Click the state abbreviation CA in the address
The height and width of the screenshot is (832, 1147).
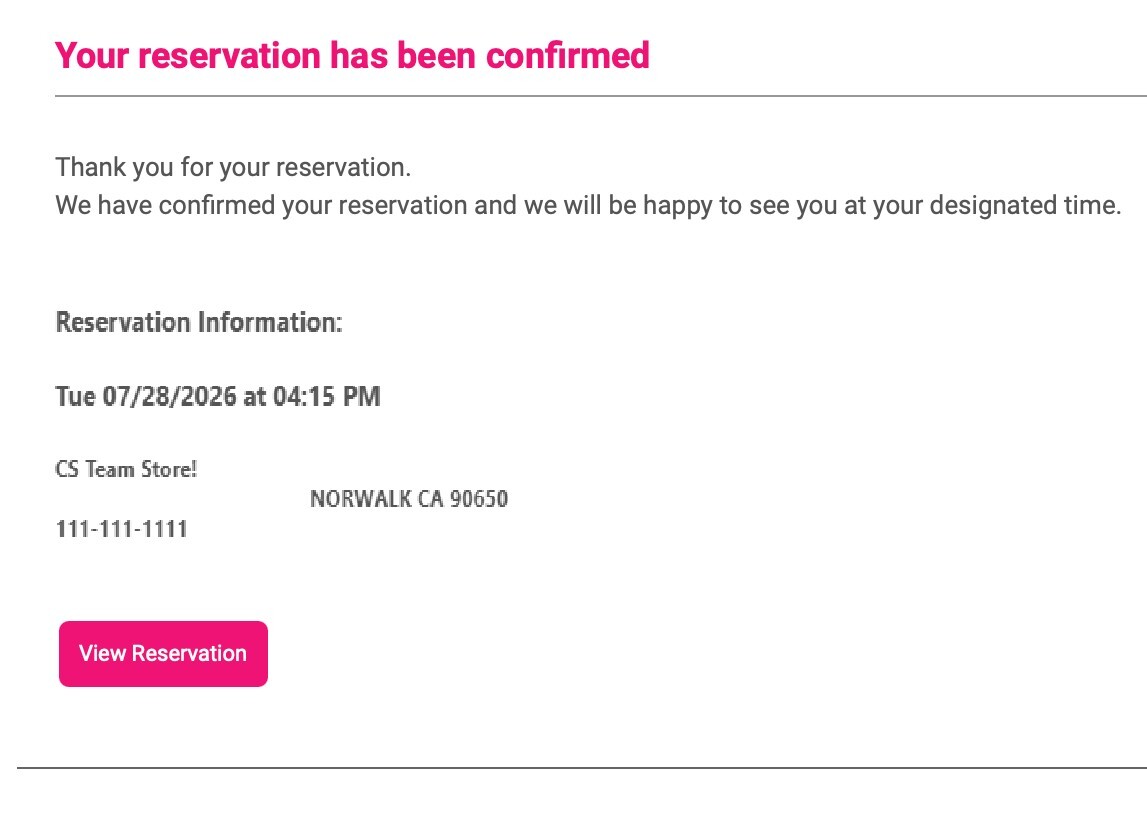pos(431,498)
